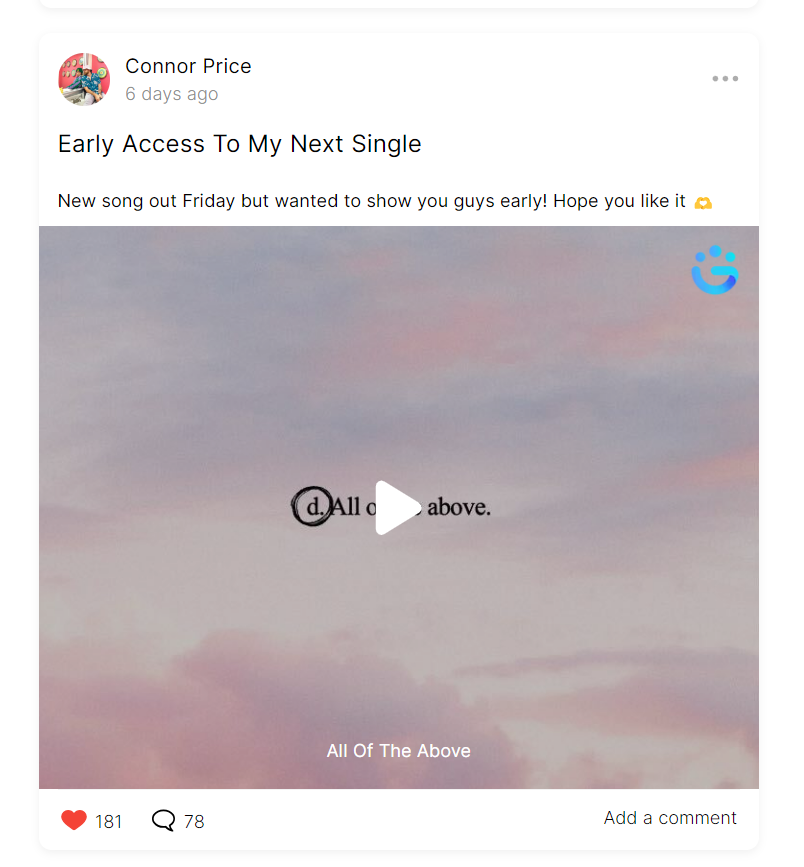Open the 'Early Access To My Next Single' title
Viewport: 804px width, 867px height.
coord(239,144)
